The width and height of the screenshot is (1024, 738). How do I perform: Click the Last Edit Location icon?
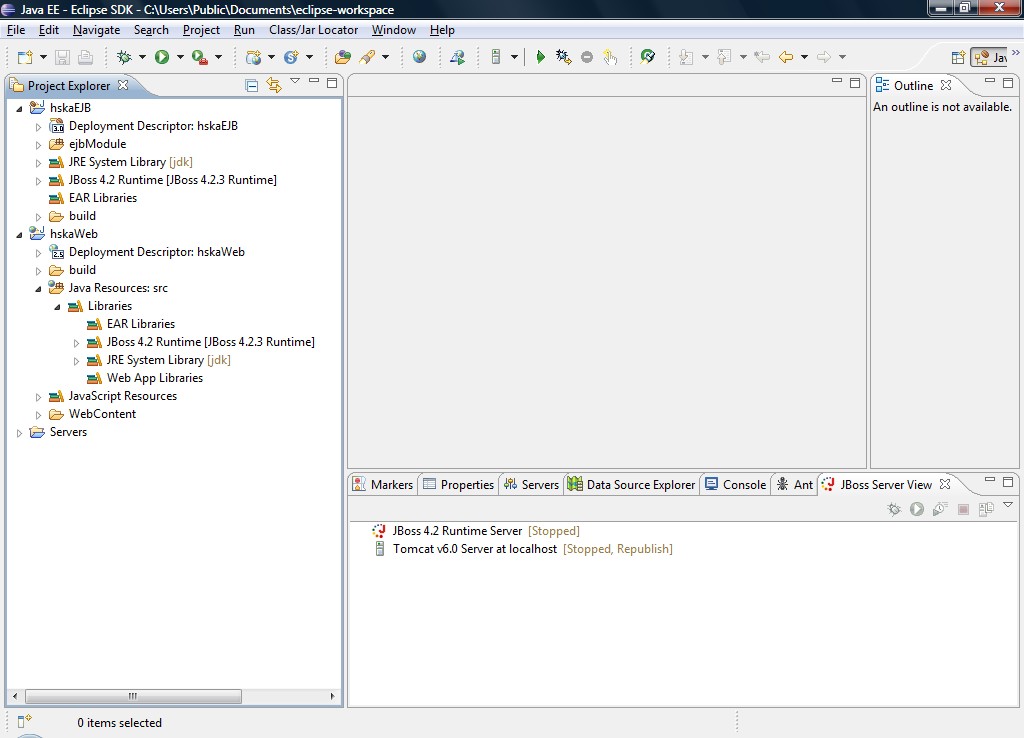761,57
